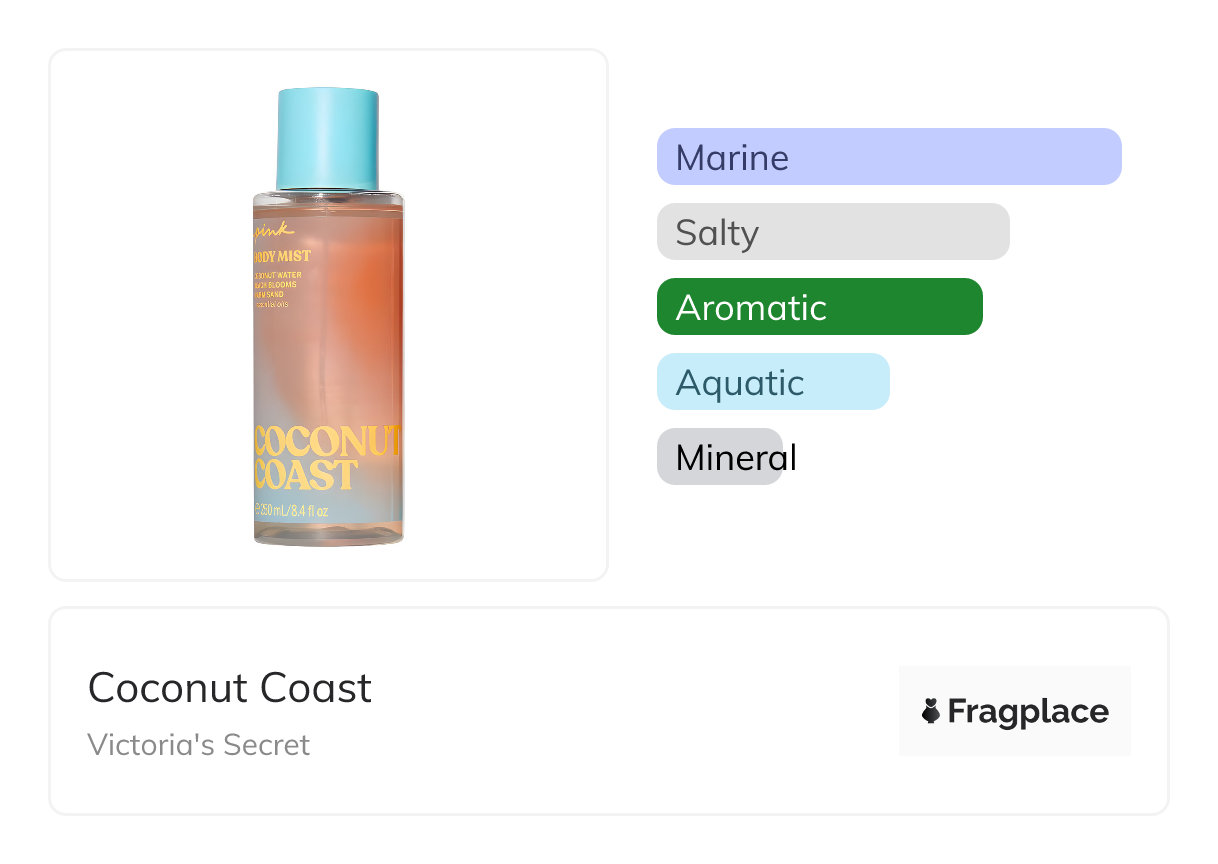Click the scent ingredients list on bottle

coord(282,290)
